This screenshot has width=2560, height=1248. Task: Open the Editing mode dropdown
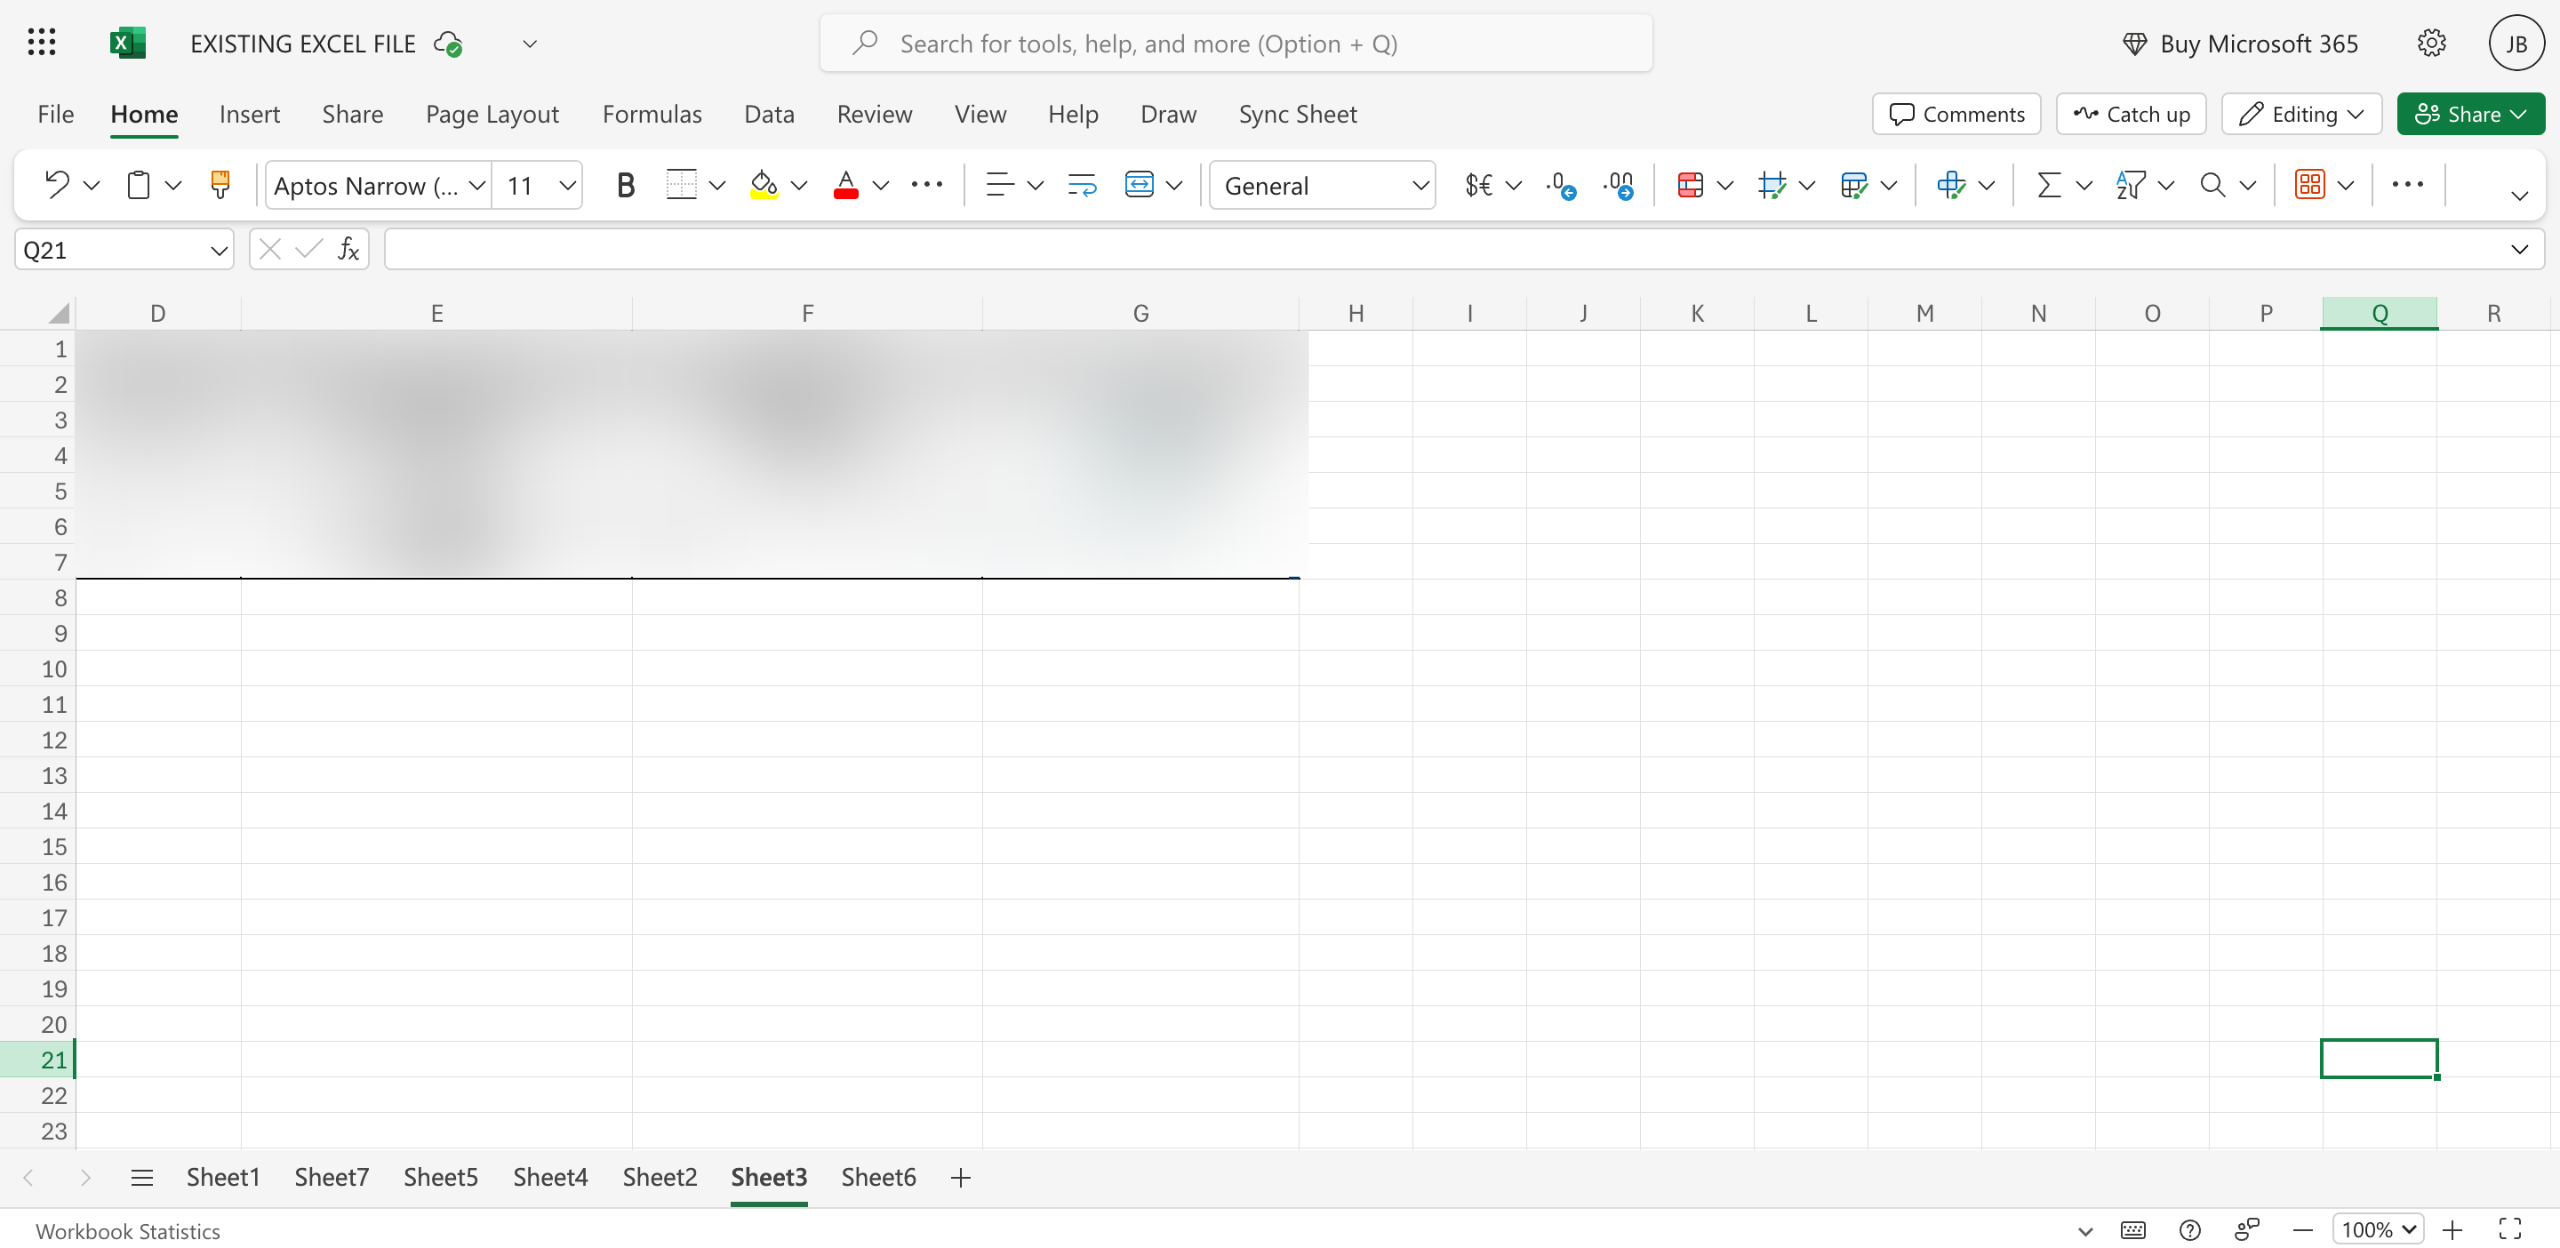click(x=2301, y=114)
